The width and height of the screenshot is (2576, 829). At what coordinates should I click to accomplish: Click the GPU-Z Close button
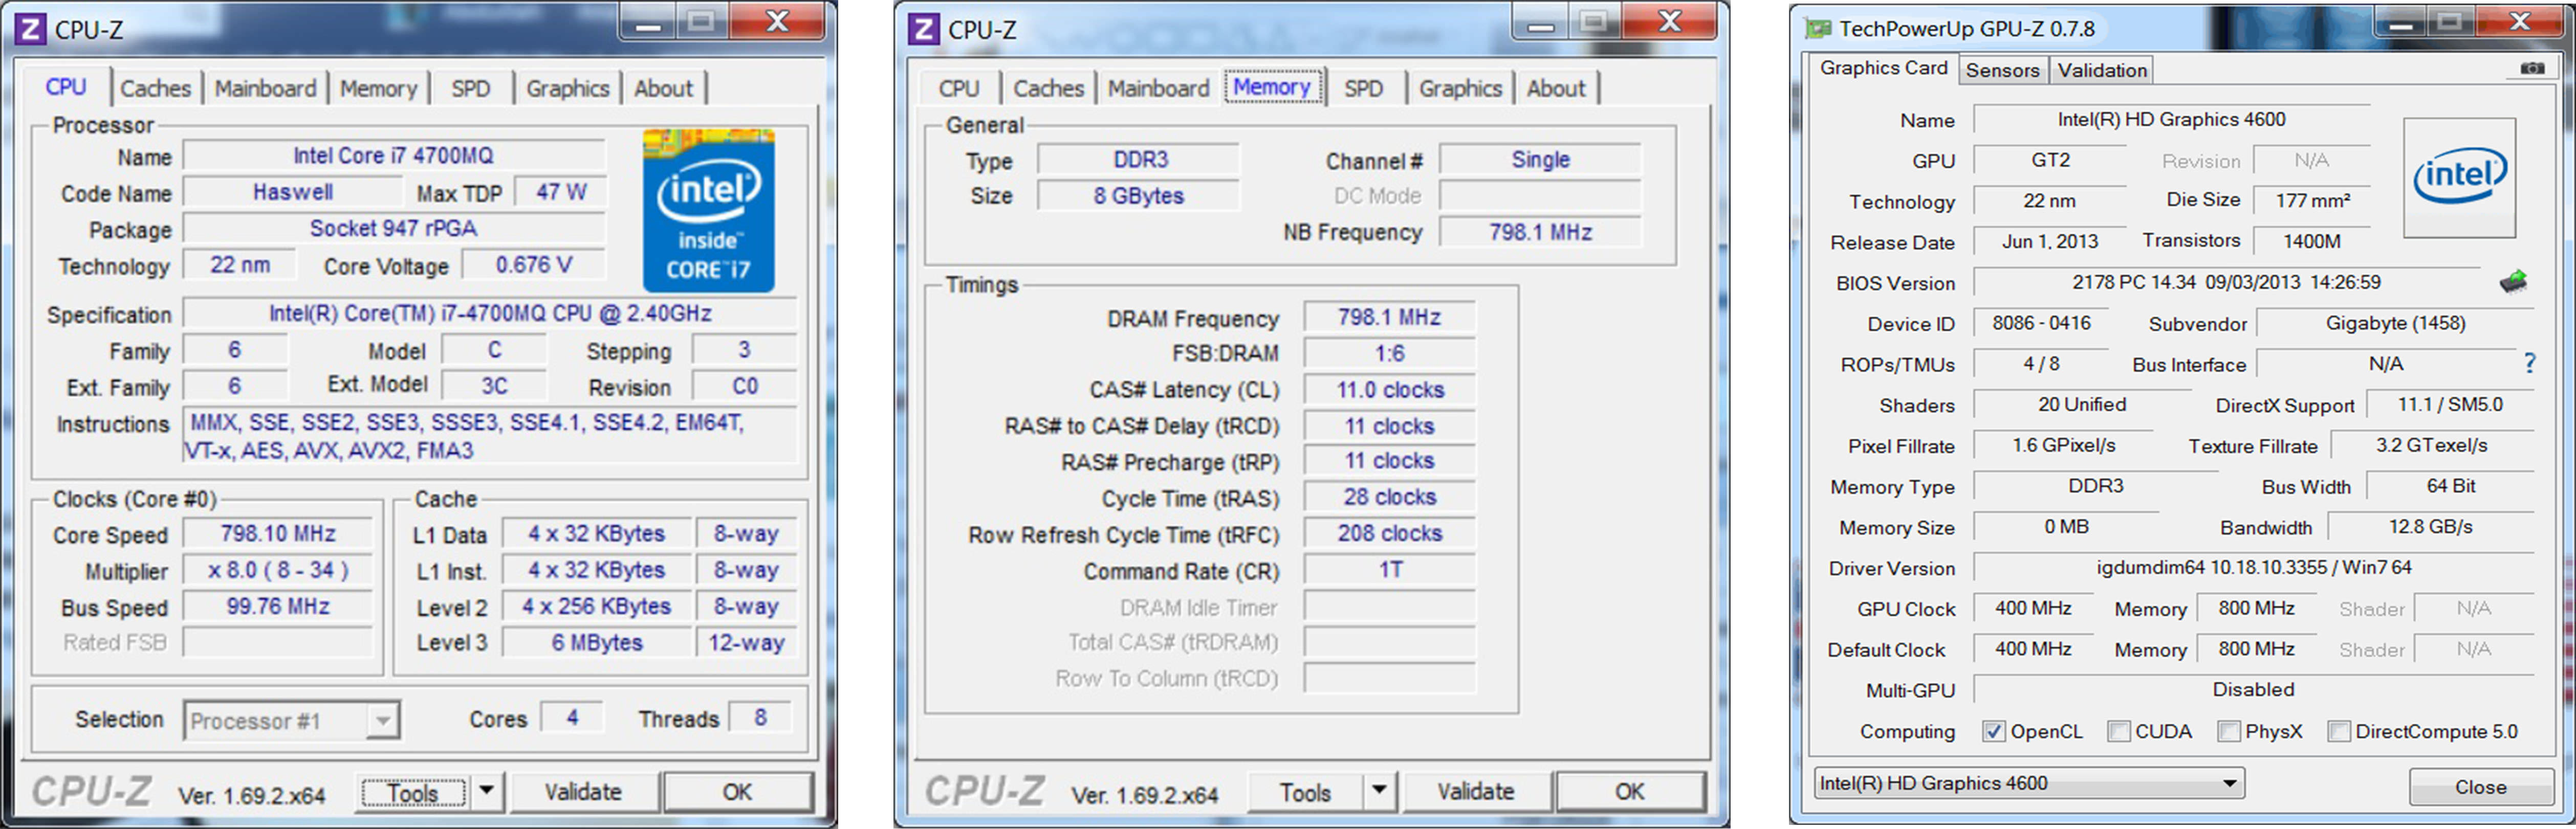pos(2479,787)
